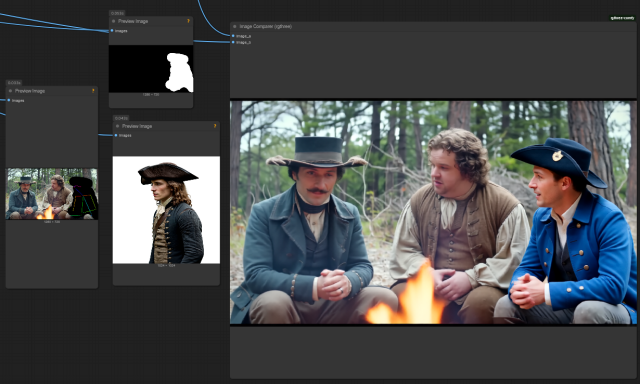This screenshot has height=384, width=640.
Task: Click the help icon on the tricorn hat Preview Image node
Action: [215, 126]
